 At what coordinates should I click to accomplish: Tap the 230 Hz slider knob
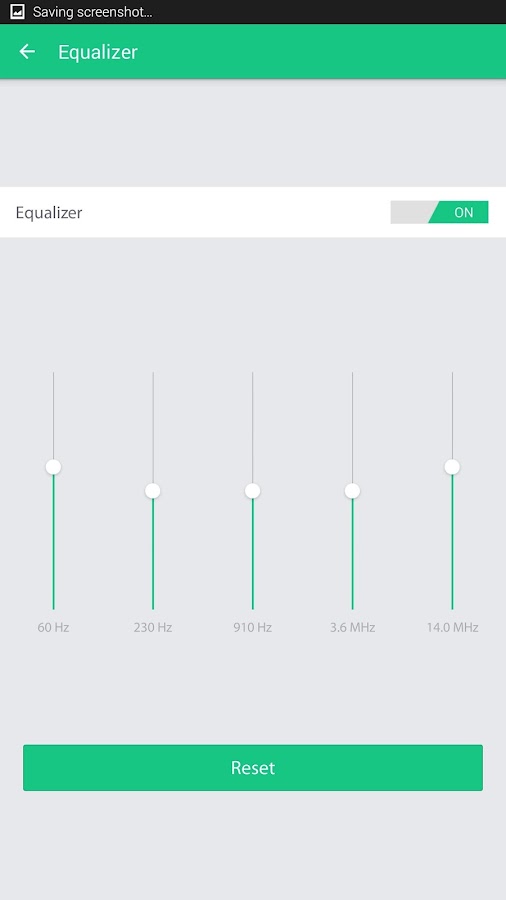point(153,491)
